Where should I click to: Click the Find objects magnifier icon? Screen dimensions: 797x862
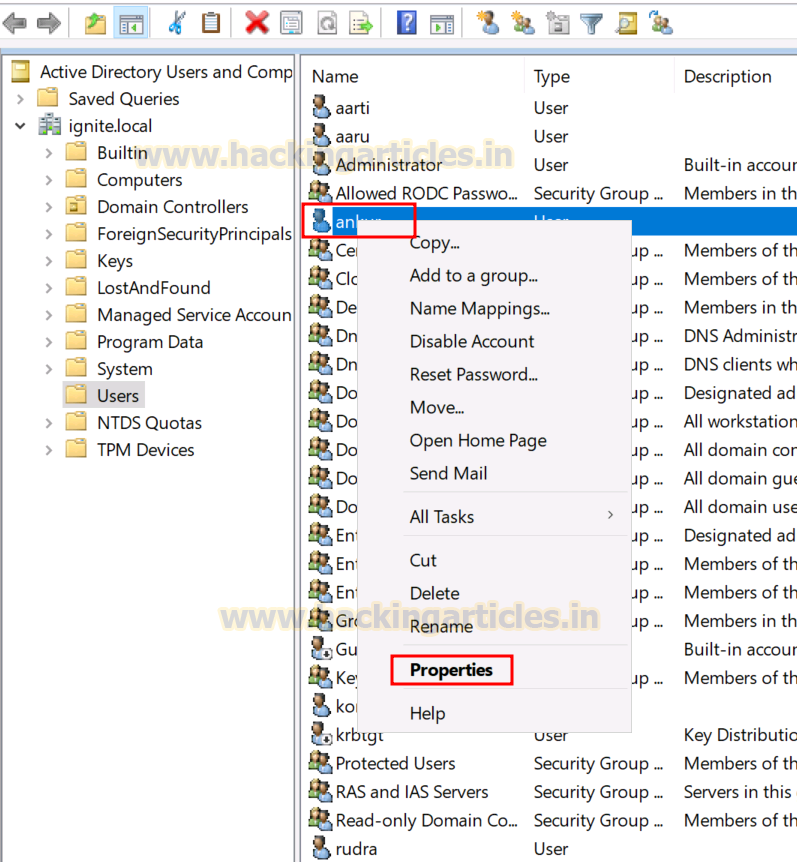coord(626,23)
